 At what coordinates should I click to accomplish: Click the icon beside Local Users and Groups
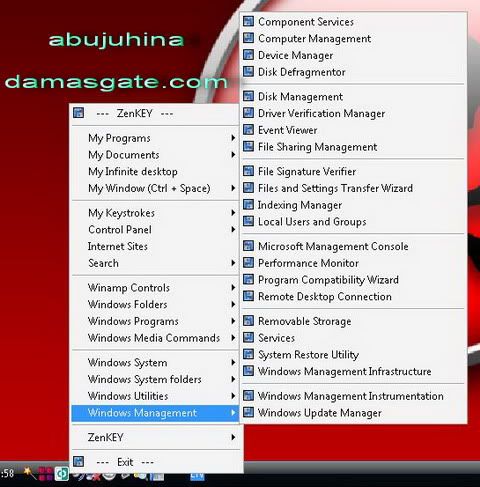pyautogui.click(x=248, y=221)
